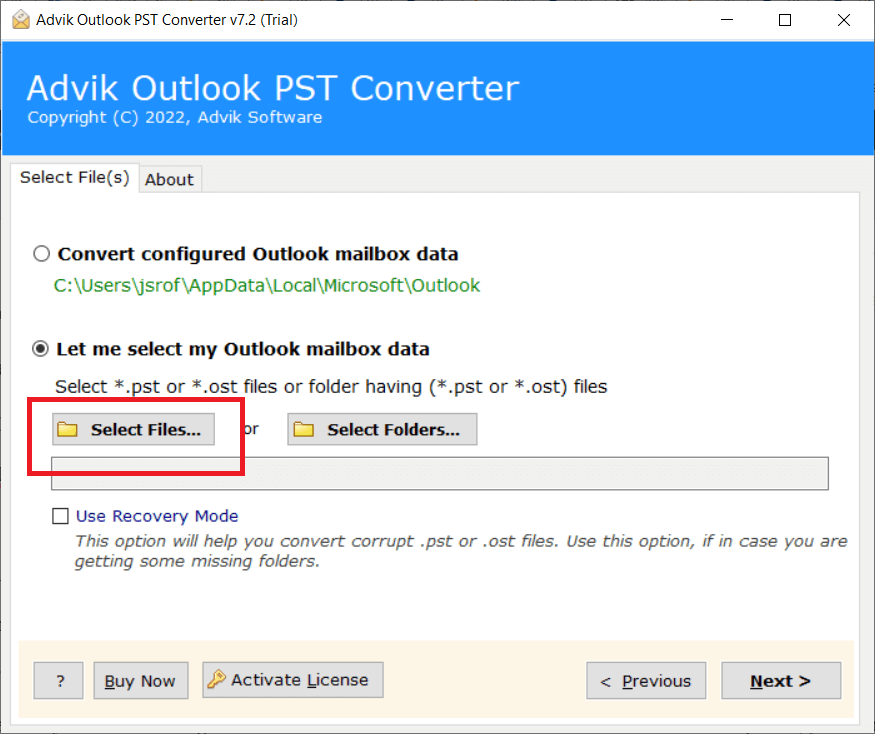Click the key icon for Activate License
This screenshot has height=734, width=875.
[216, 680]
